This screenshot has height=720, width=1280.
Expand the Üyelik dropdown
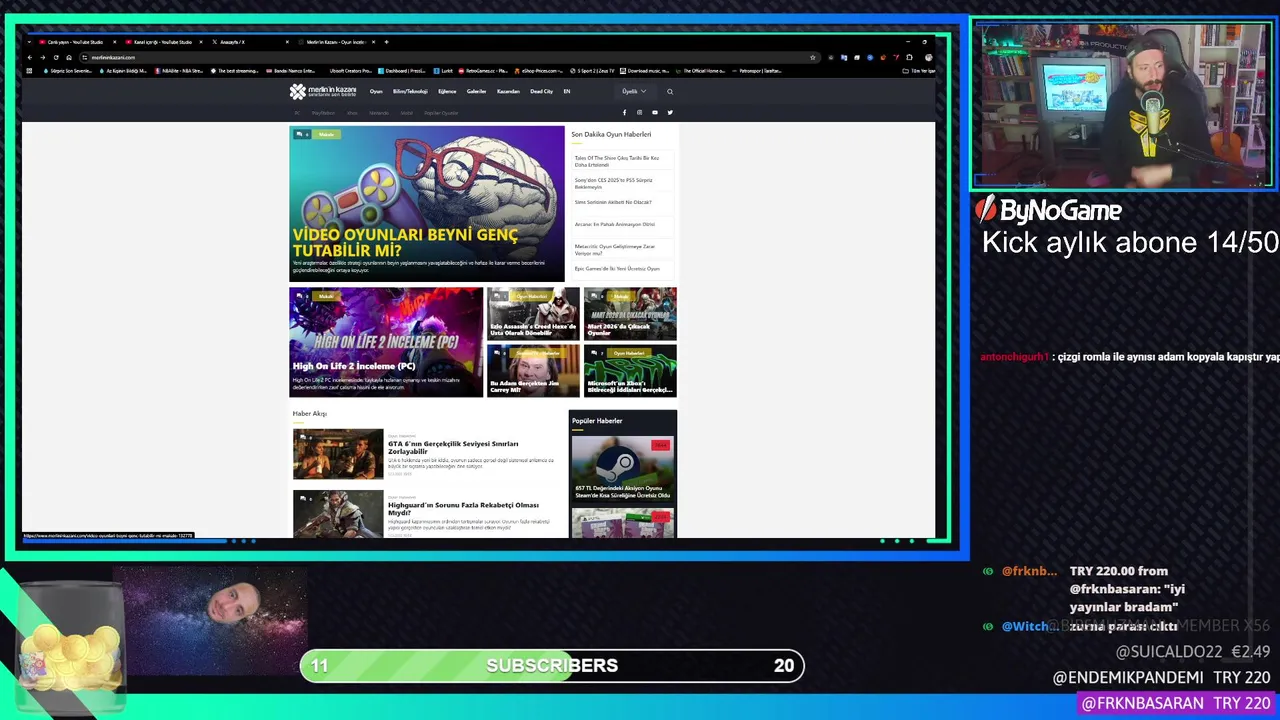pos(634,91)
